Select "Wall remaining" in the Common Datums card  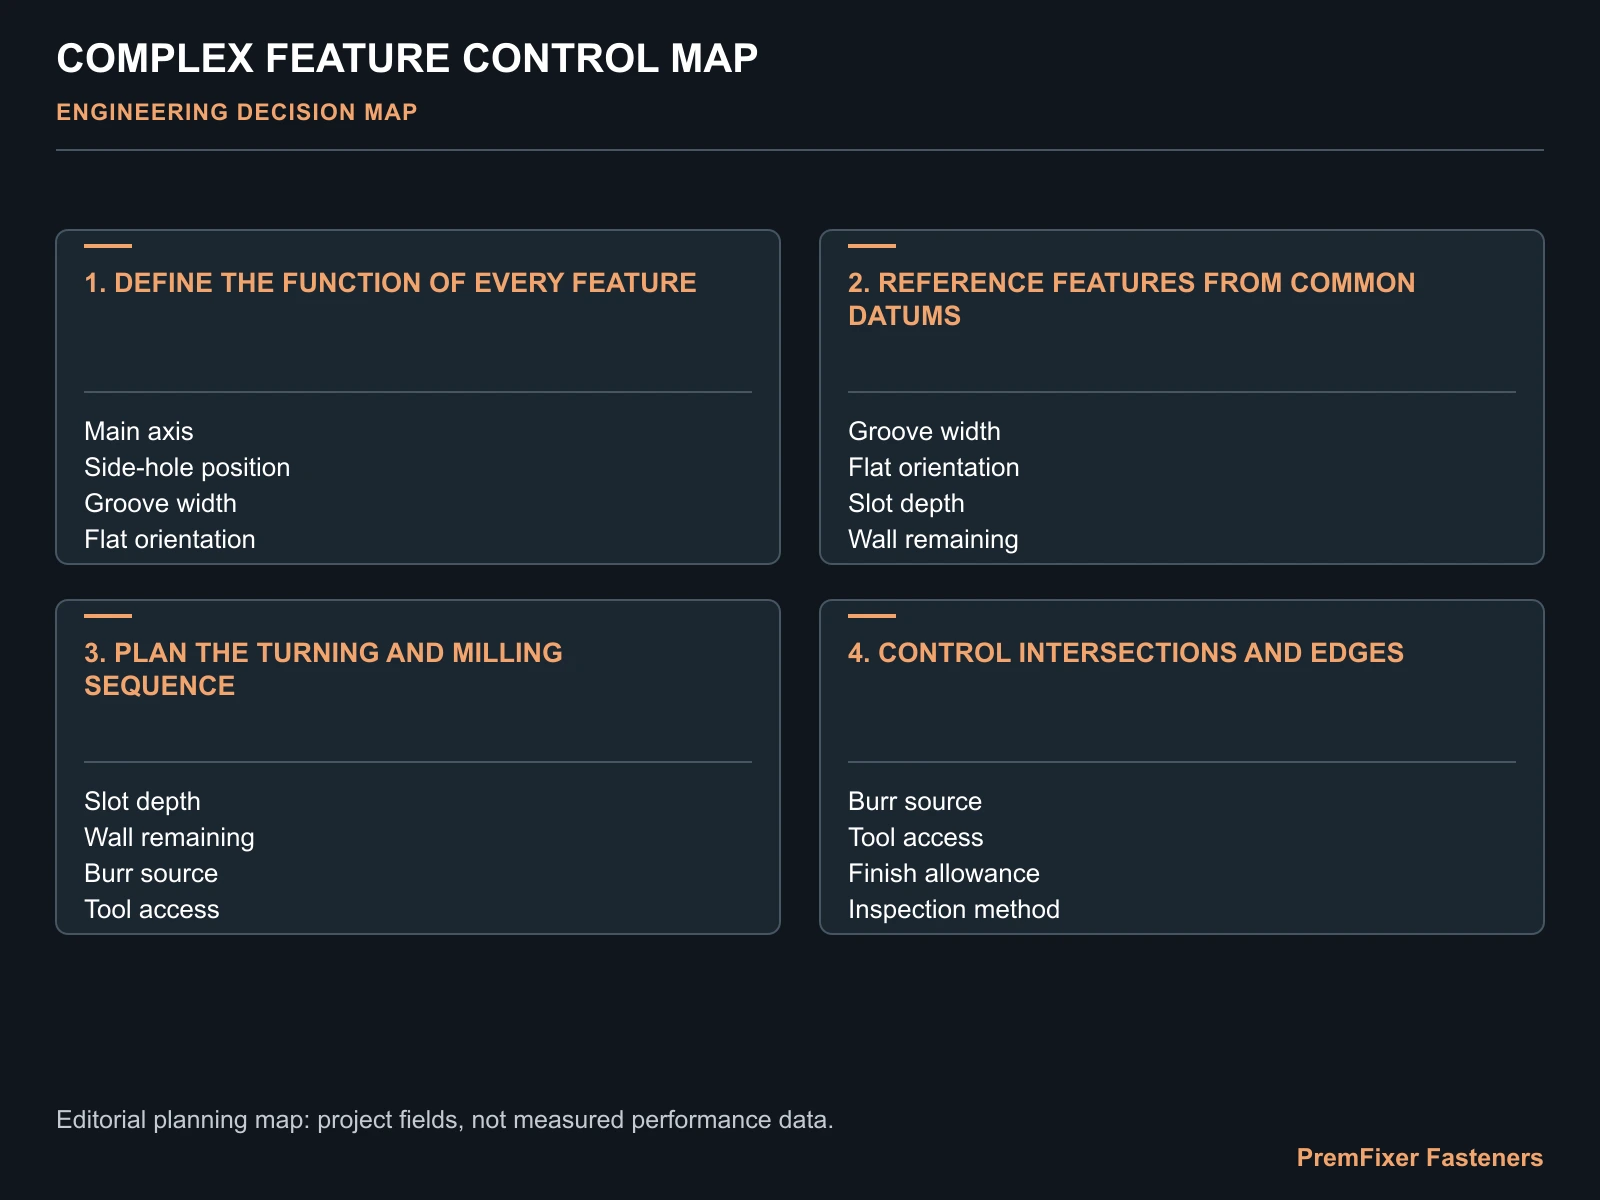933,539
